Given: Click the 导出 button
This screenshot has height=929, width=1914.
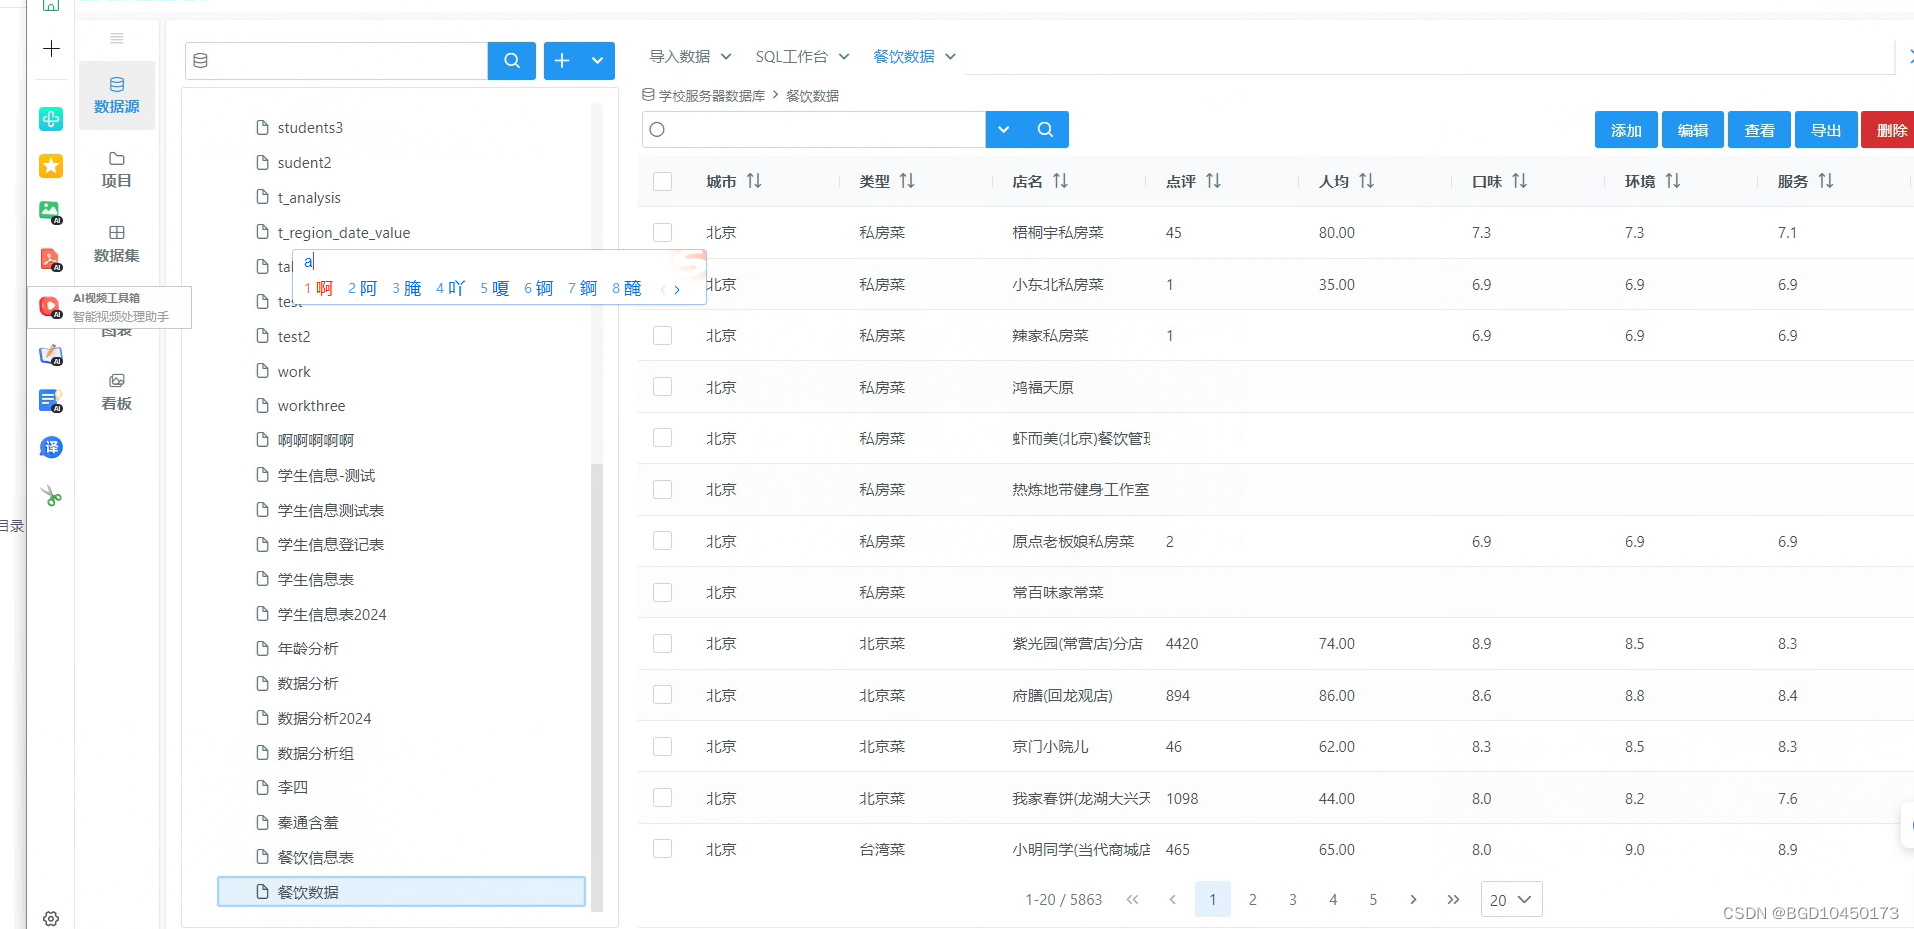Looking at the screenshot, I should click(x=1825, y=129).
